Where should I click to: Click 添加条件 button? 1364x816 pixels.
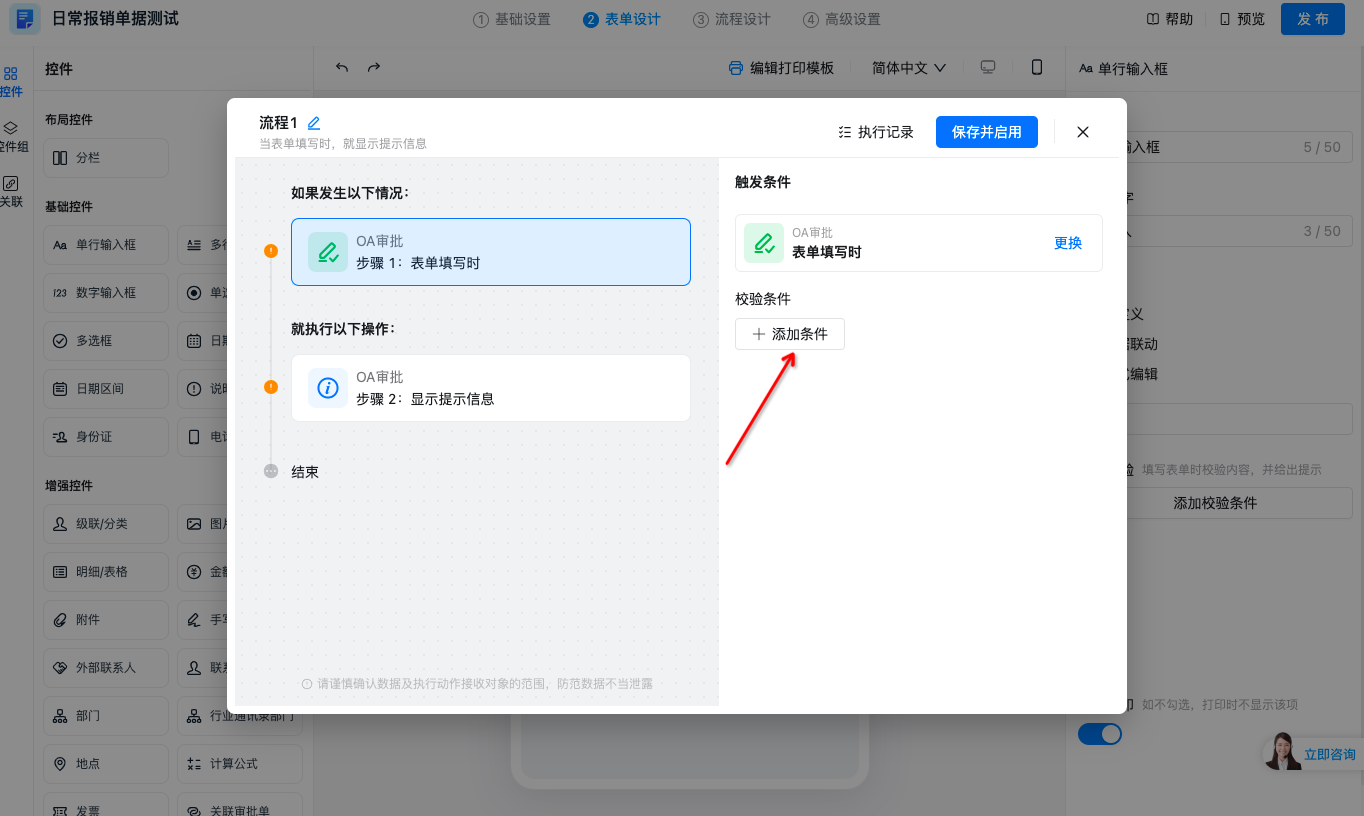[x=789, y=334]
